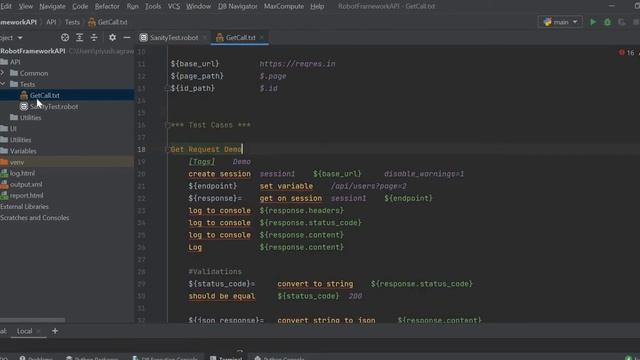
Task: Open the Problems tool window
Action: point(36,358)
